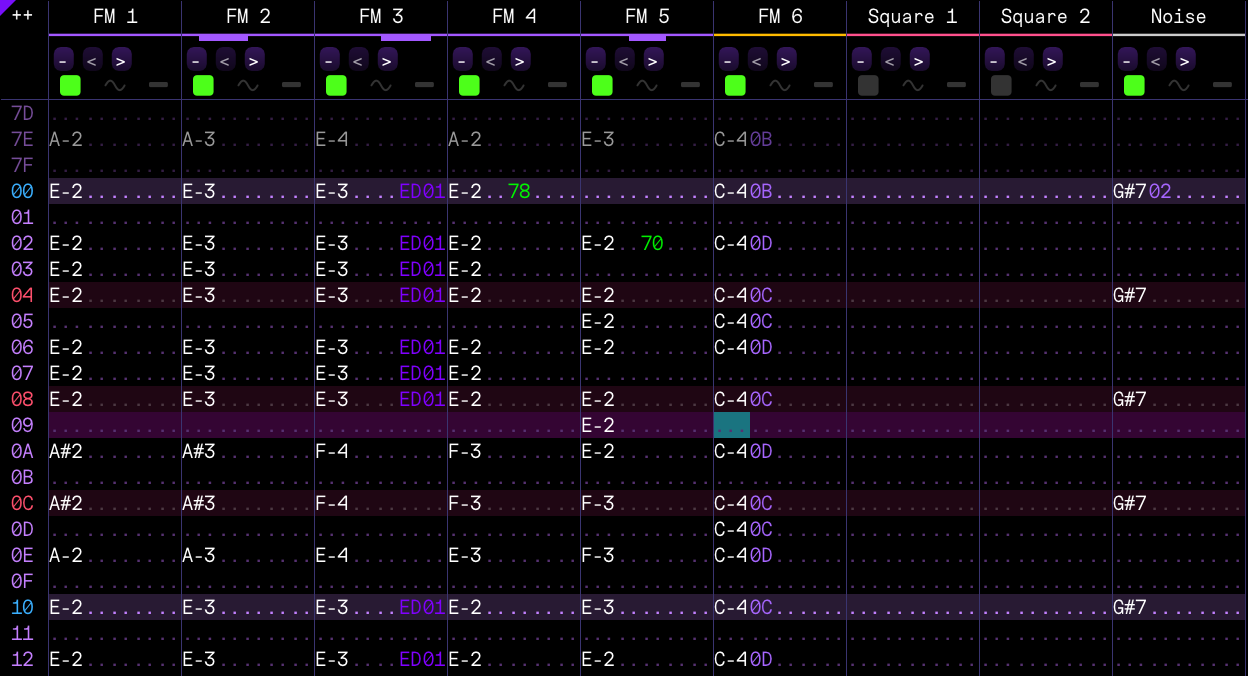Mute the FM 1 channel with green toggle

tap(70, 86)
